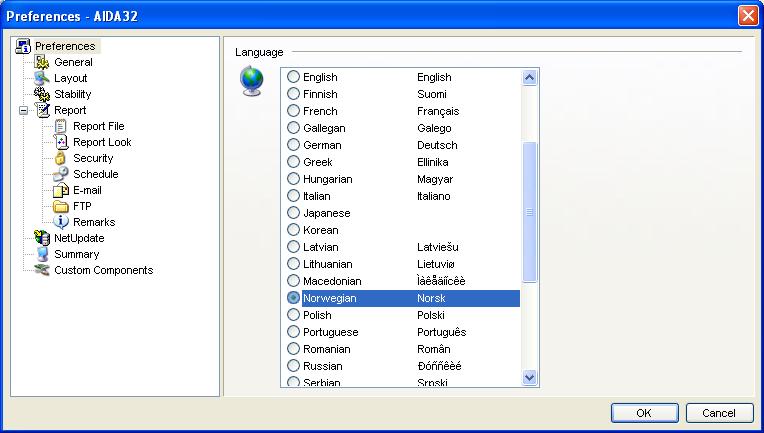
Task: Select the Latvian radio button
Action: [293, 246]
